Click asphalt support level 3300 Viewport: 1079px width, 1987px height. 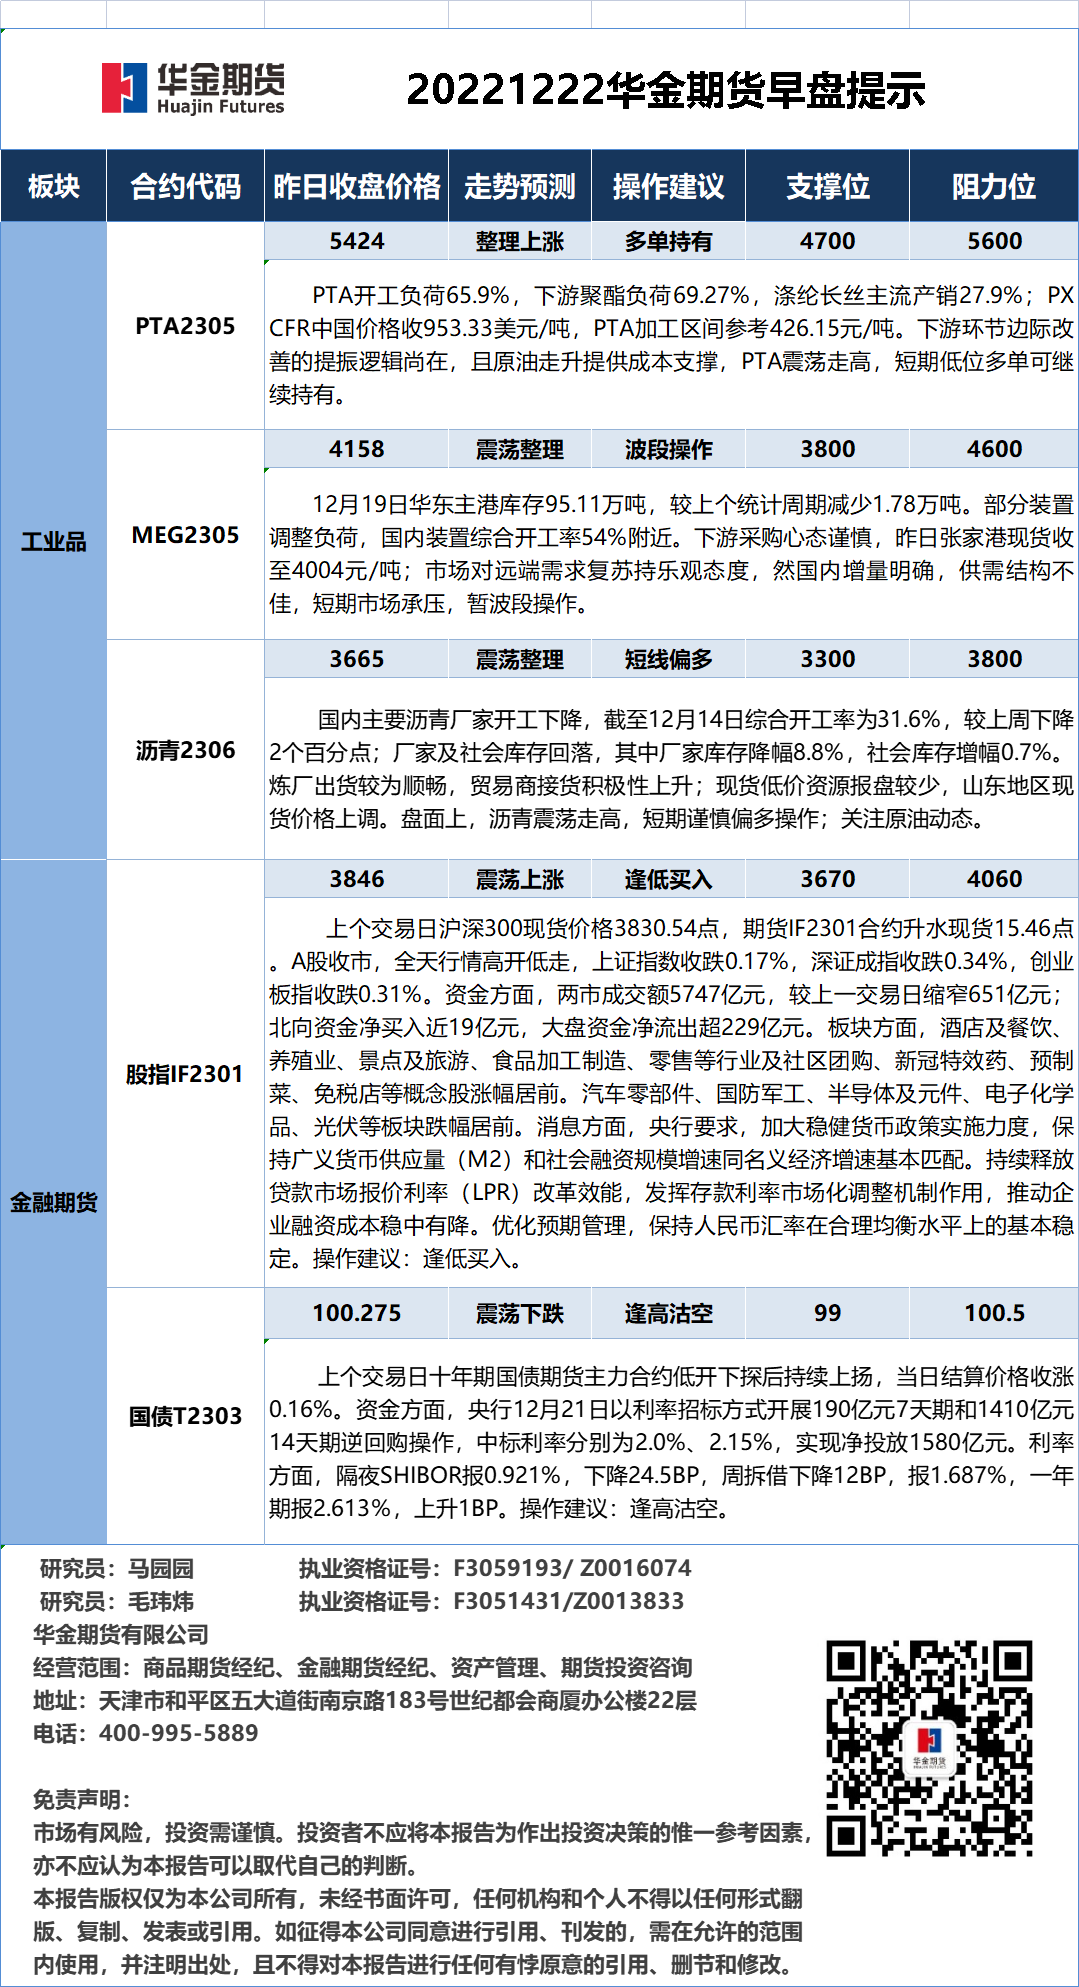[827, 659]
